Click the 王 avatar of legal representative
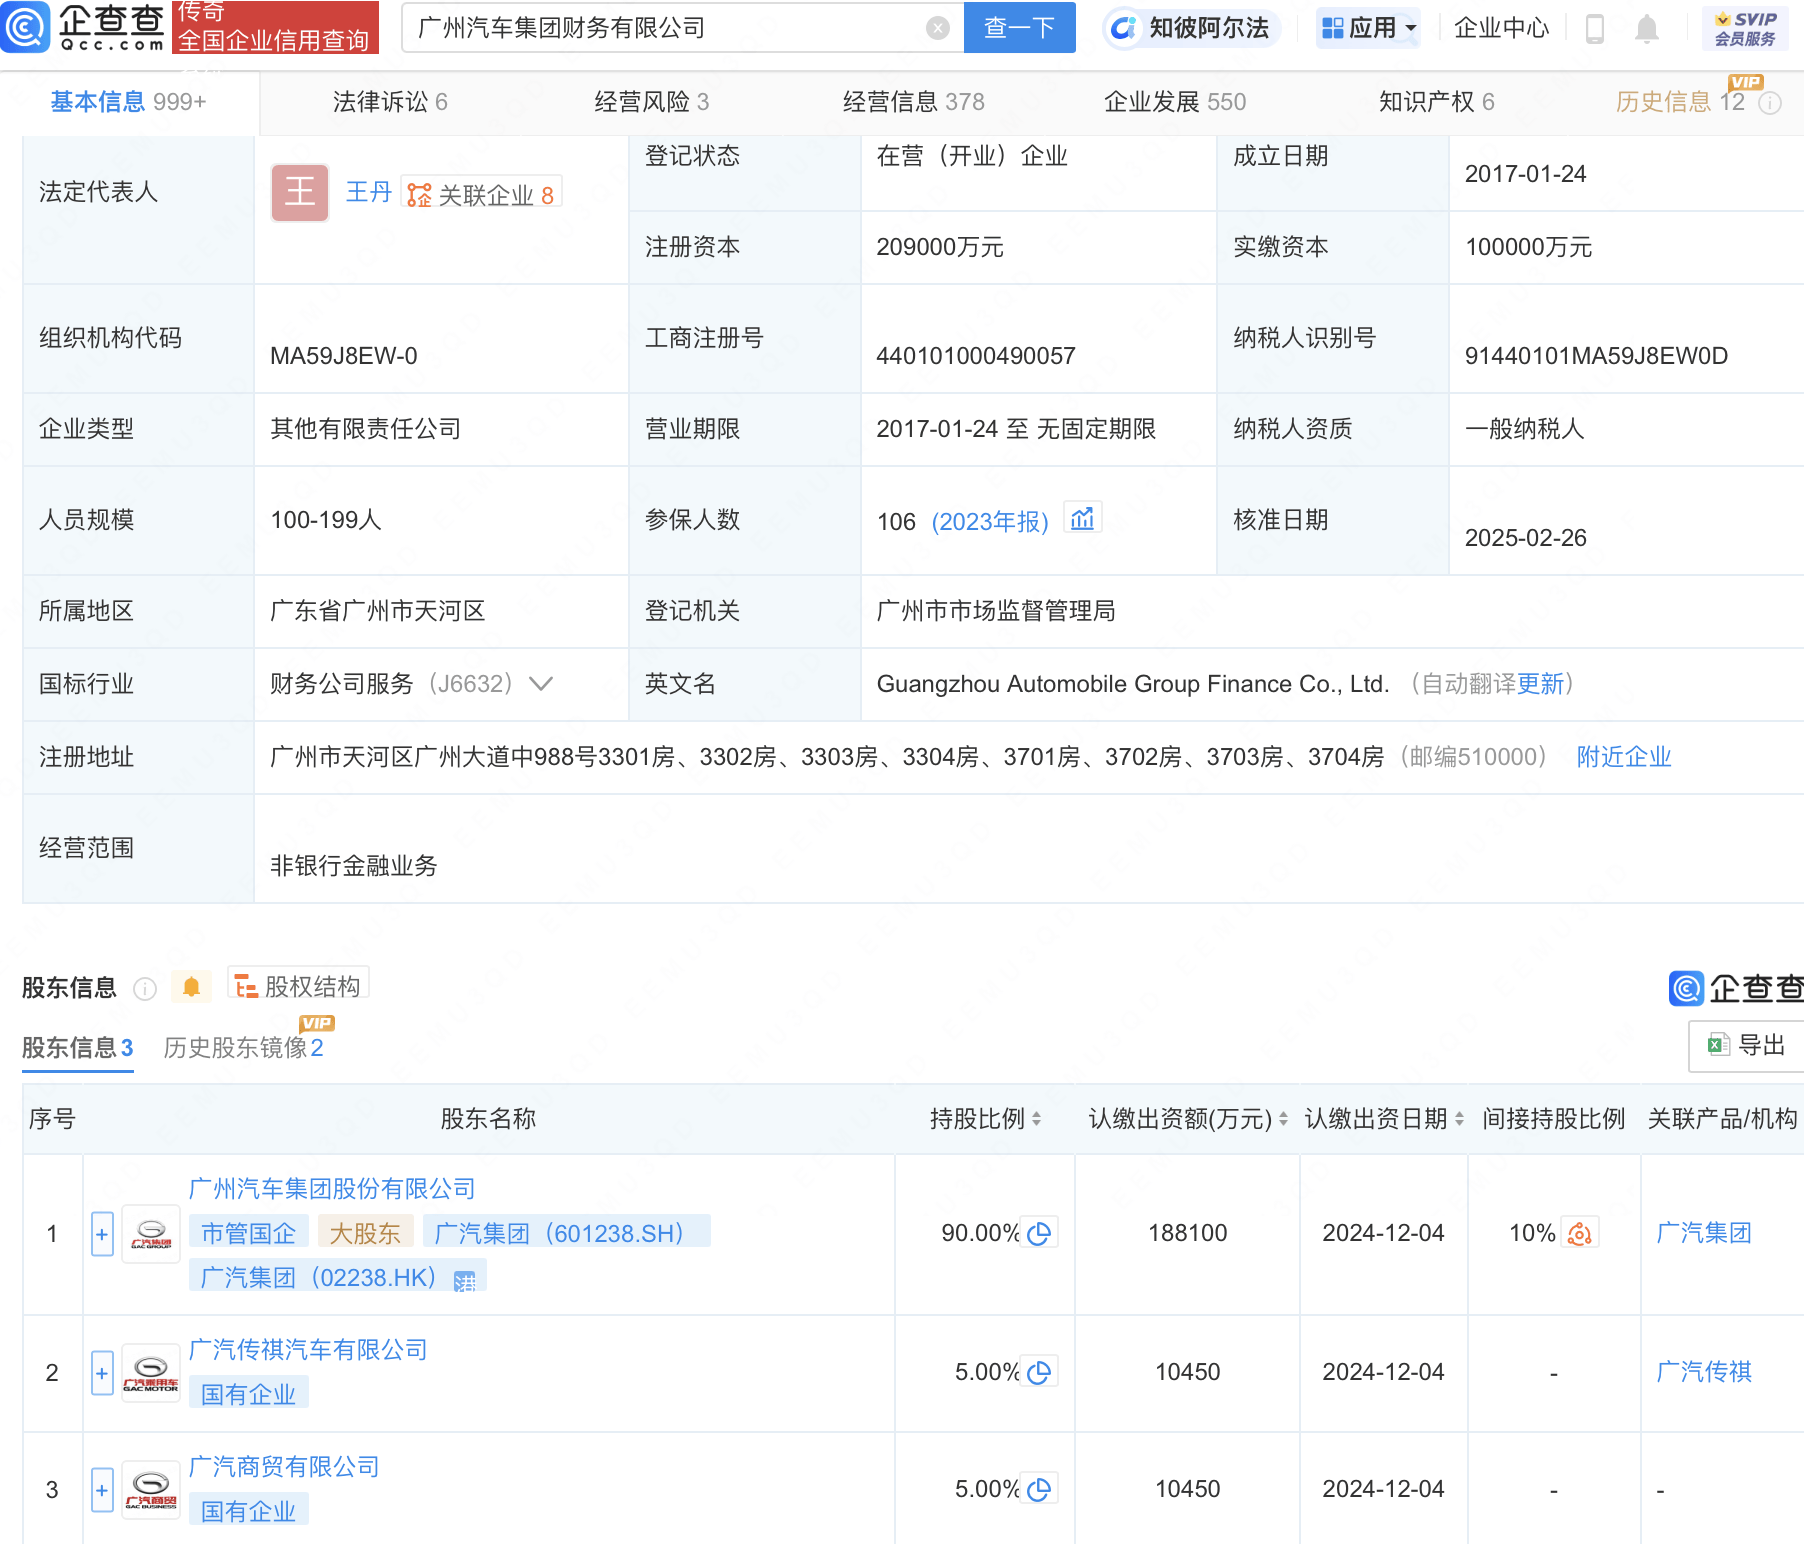The image size is (1804, 1544). [x=300, y=192]
